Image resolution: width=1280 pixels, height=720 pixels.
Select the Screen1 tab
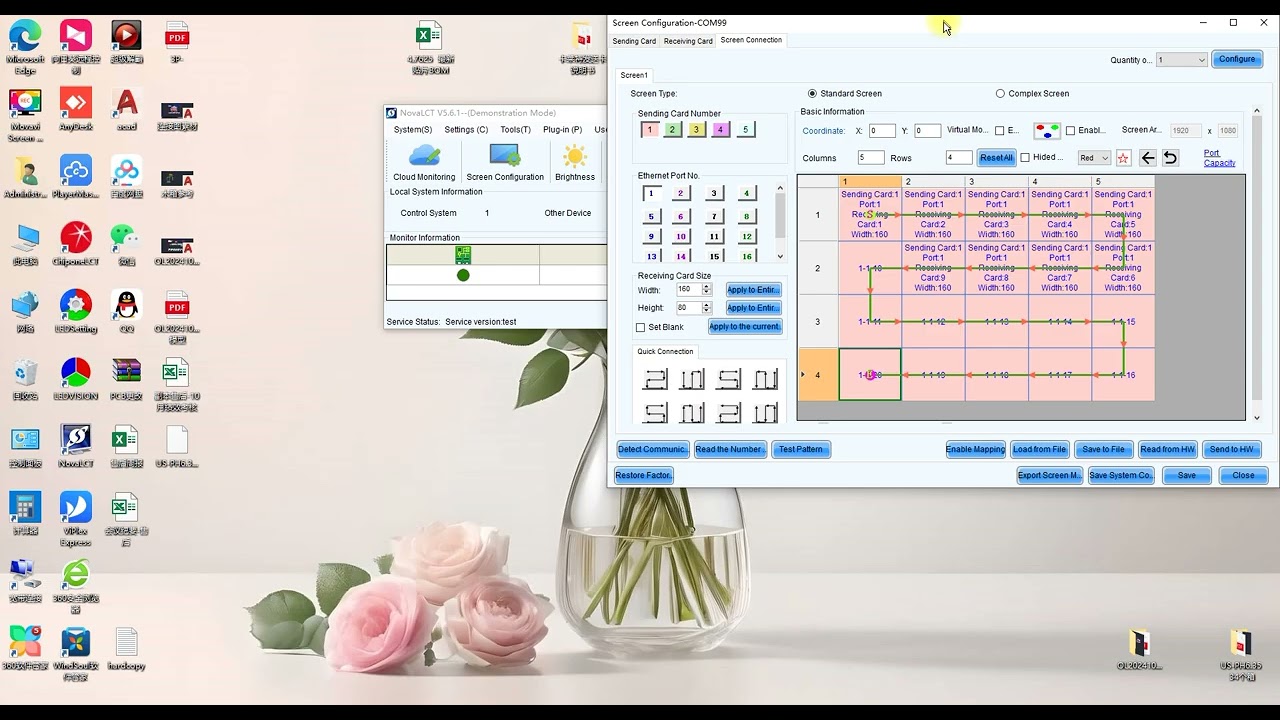click(x=634, y=76)
